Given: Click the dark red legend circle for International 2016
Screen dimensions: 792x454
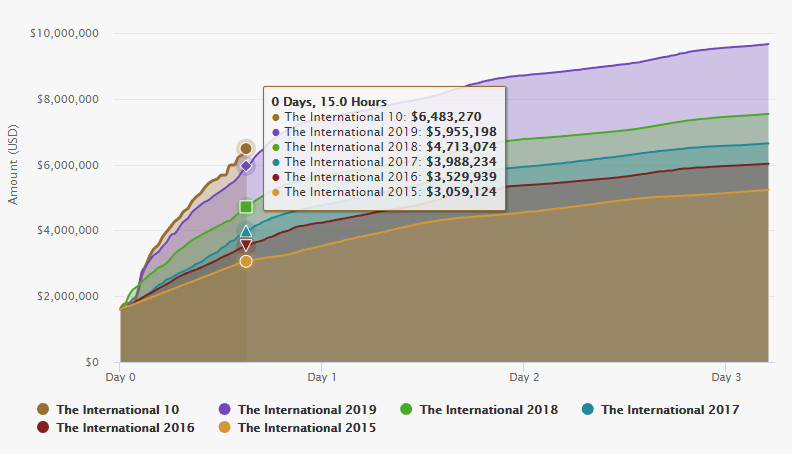Looking at the screenshot, I should coord(43,427).
